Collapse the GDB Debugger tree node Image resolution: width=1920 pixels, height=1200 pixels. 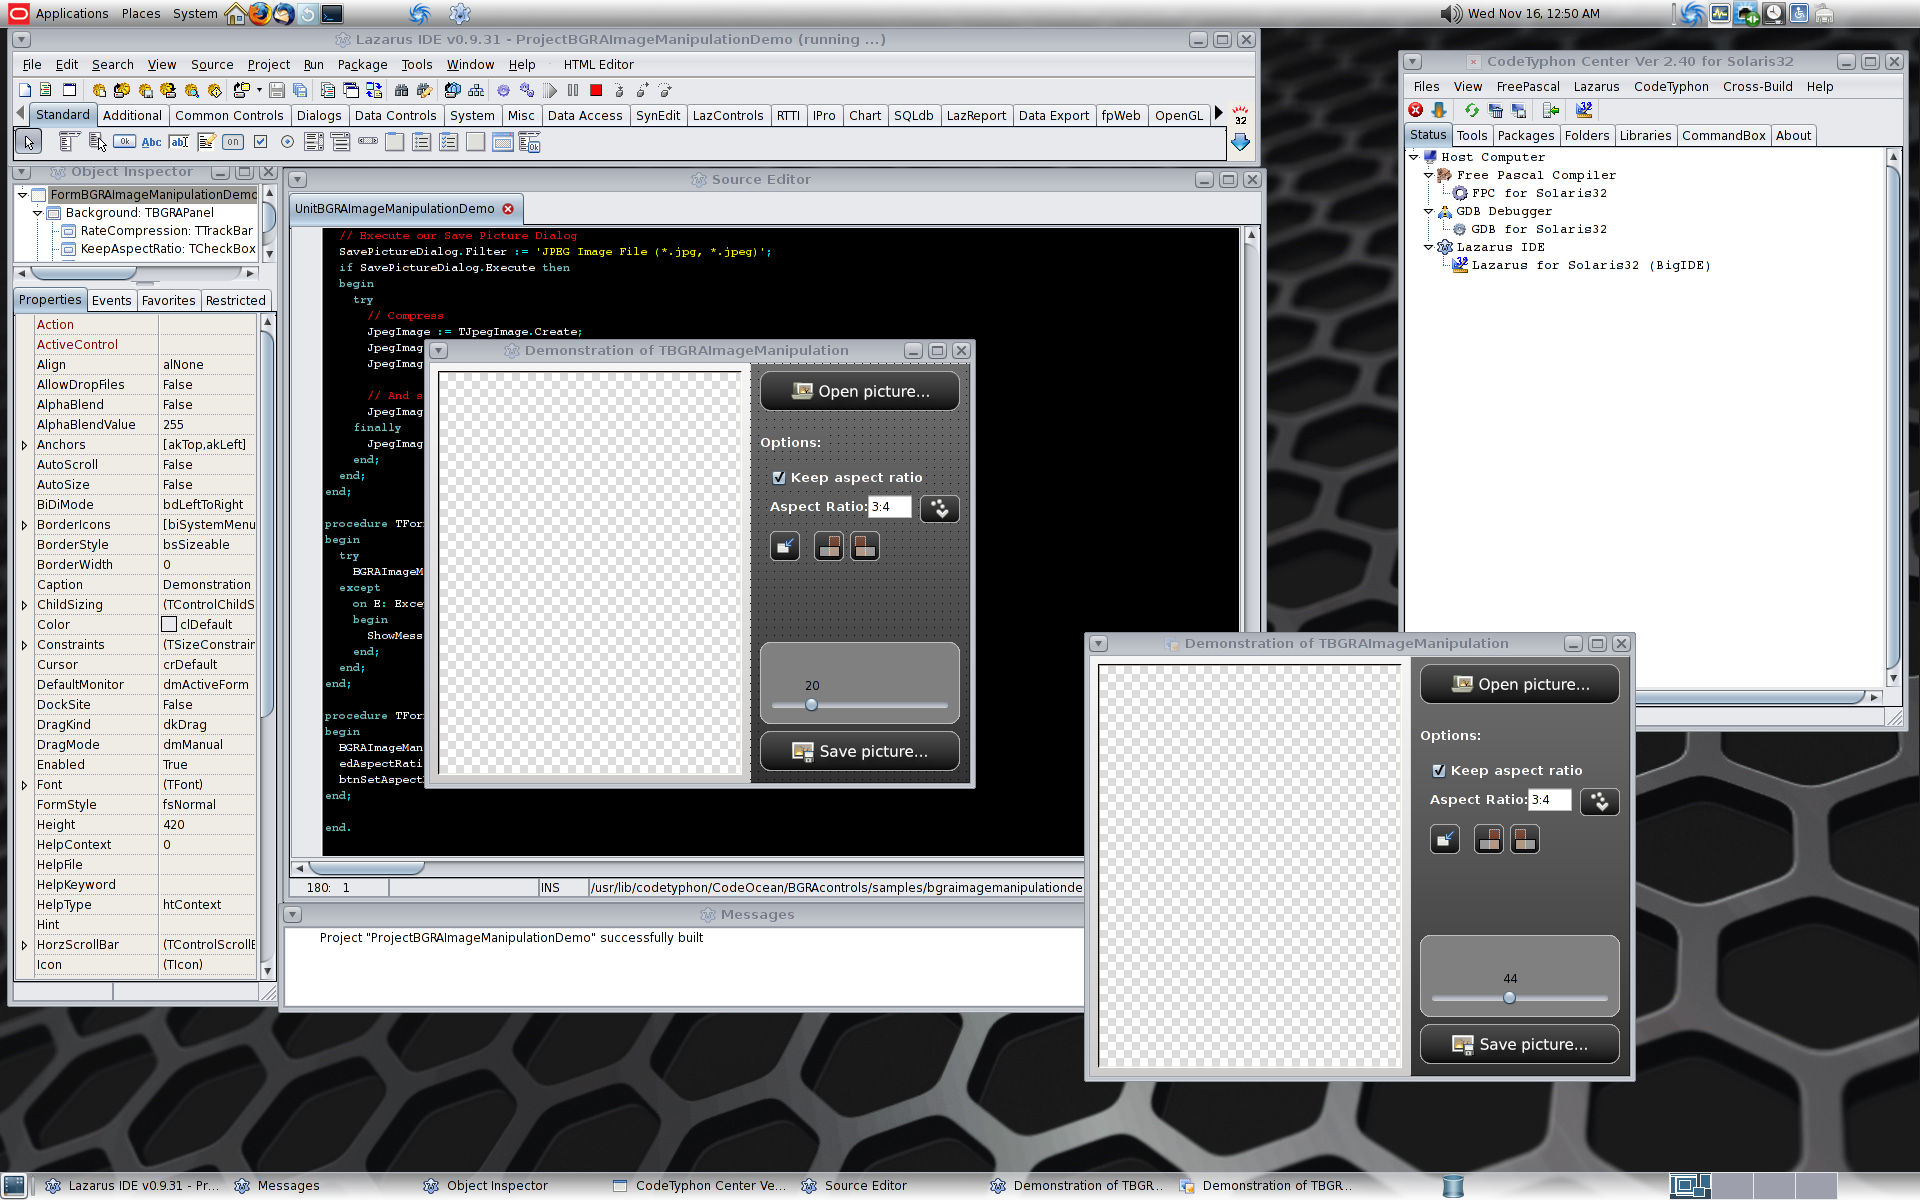[1429, 211]
